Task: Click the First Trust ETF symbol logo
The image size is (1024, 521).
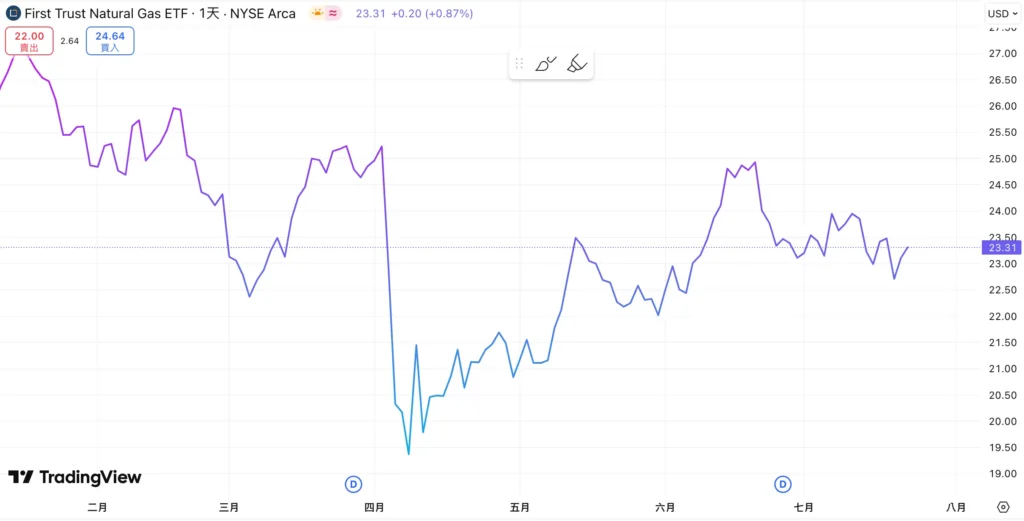Action: (13, 14)
